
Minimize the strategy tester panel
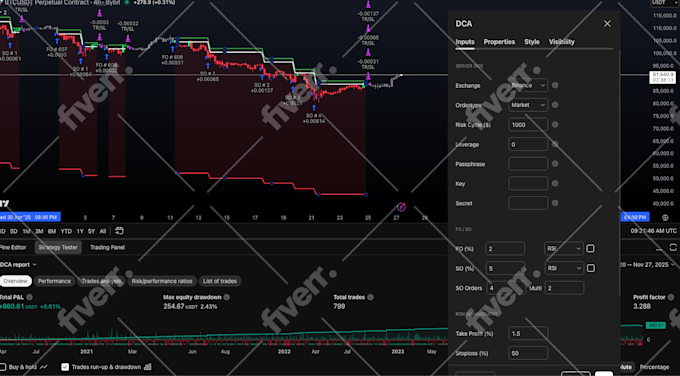pyautogui.click(x=659, y=249)
